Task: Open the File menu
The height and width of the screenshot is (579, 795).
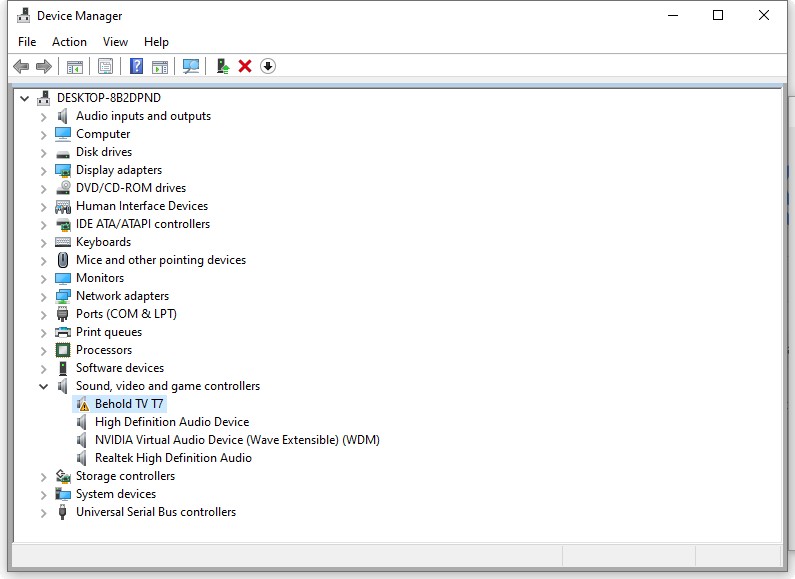Action: pos(27,42)
